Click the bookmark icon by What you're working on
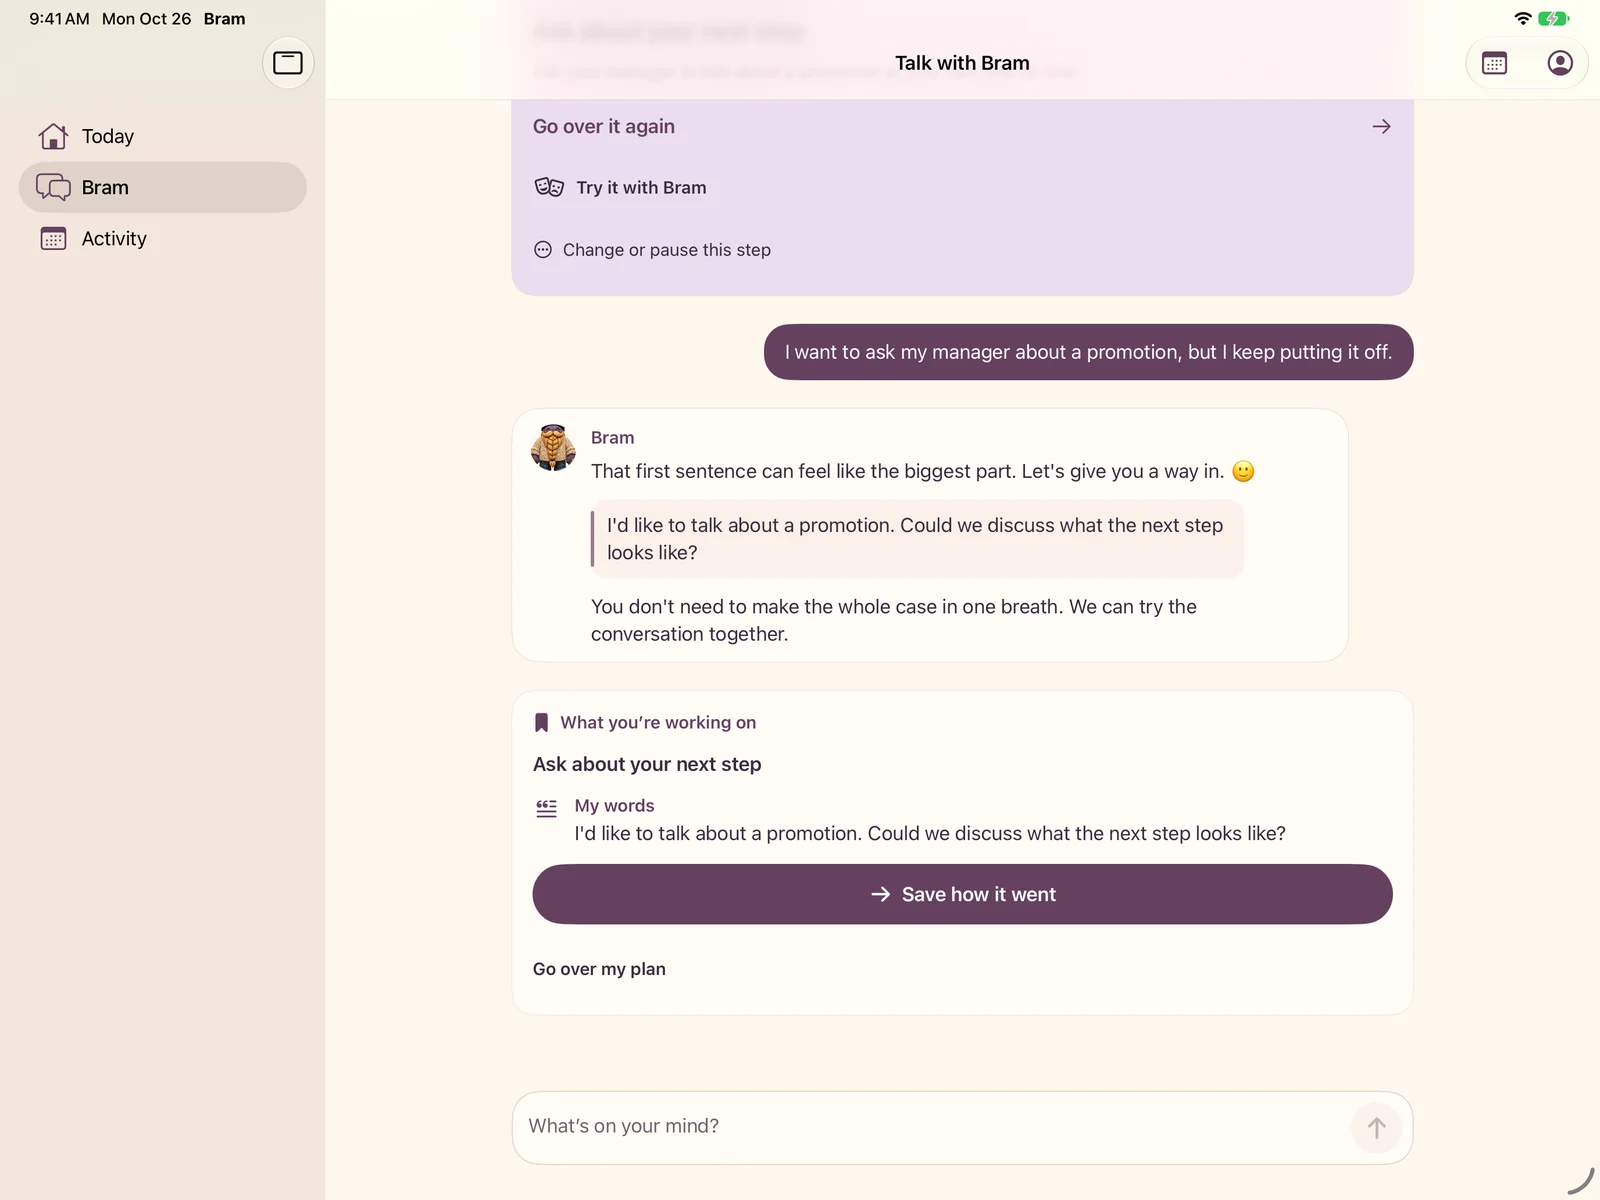The width and height of the screenshot is (1600, 1200). coord(541,722)
